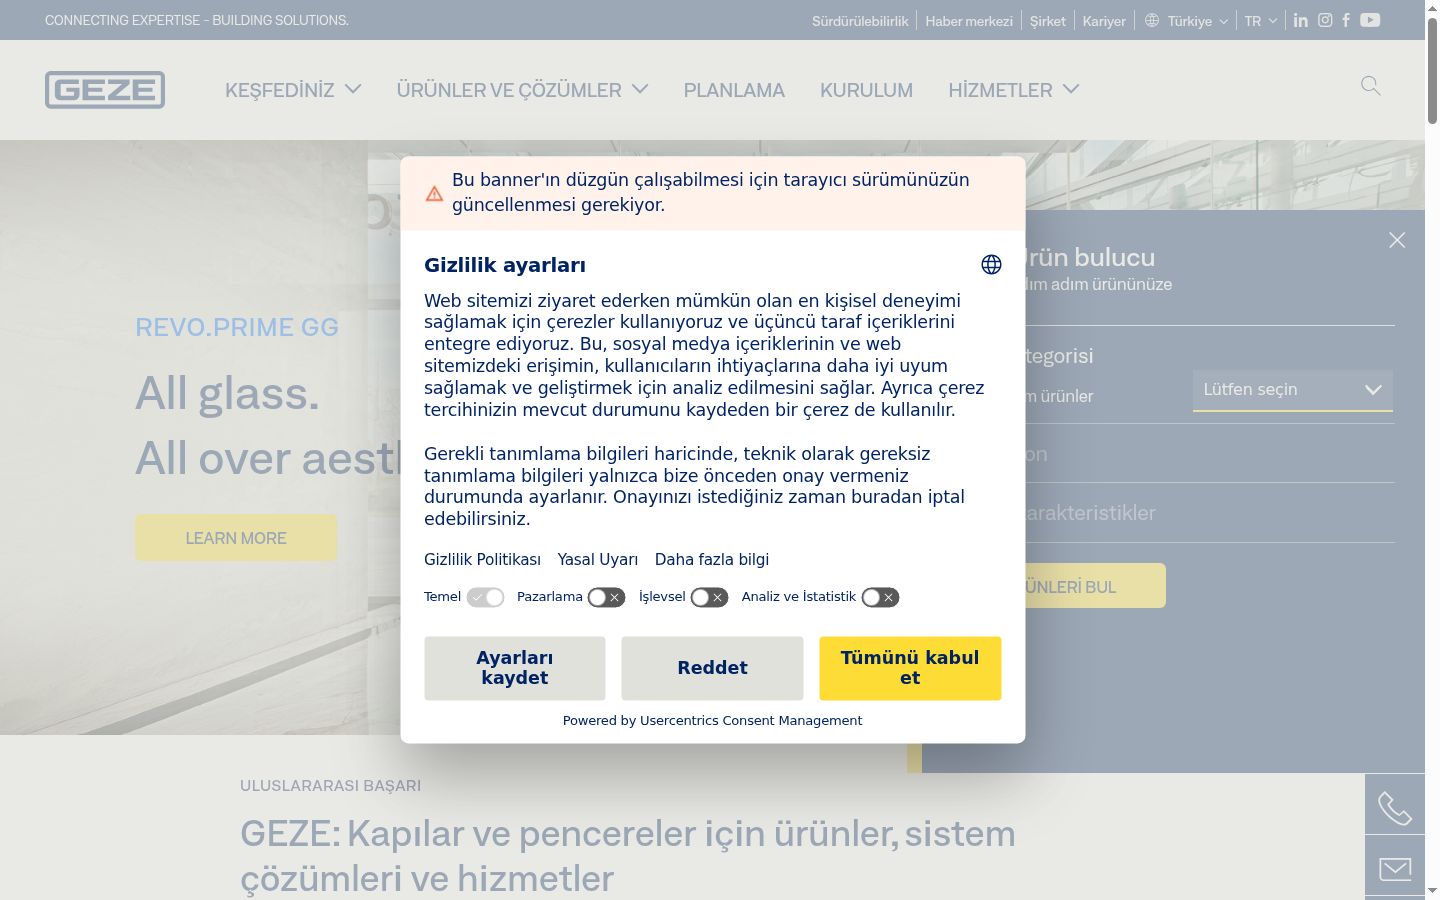This screenshot has height=900, width=1440.
Task: Open Yasal Uyarı link
Action: (598, 559)
